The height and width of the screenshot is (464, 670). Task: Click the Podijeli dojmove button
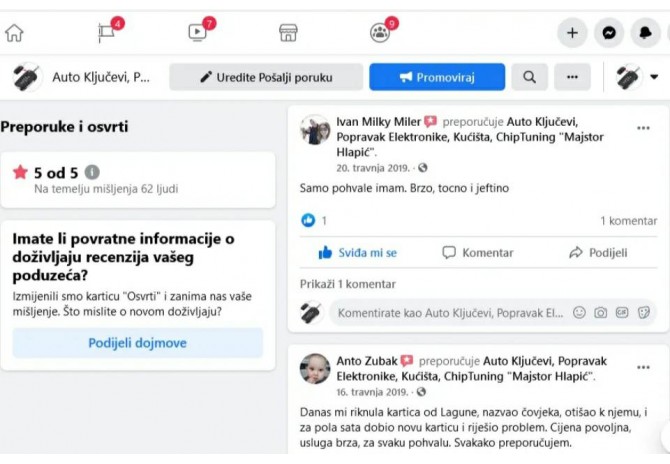[138, 343]
